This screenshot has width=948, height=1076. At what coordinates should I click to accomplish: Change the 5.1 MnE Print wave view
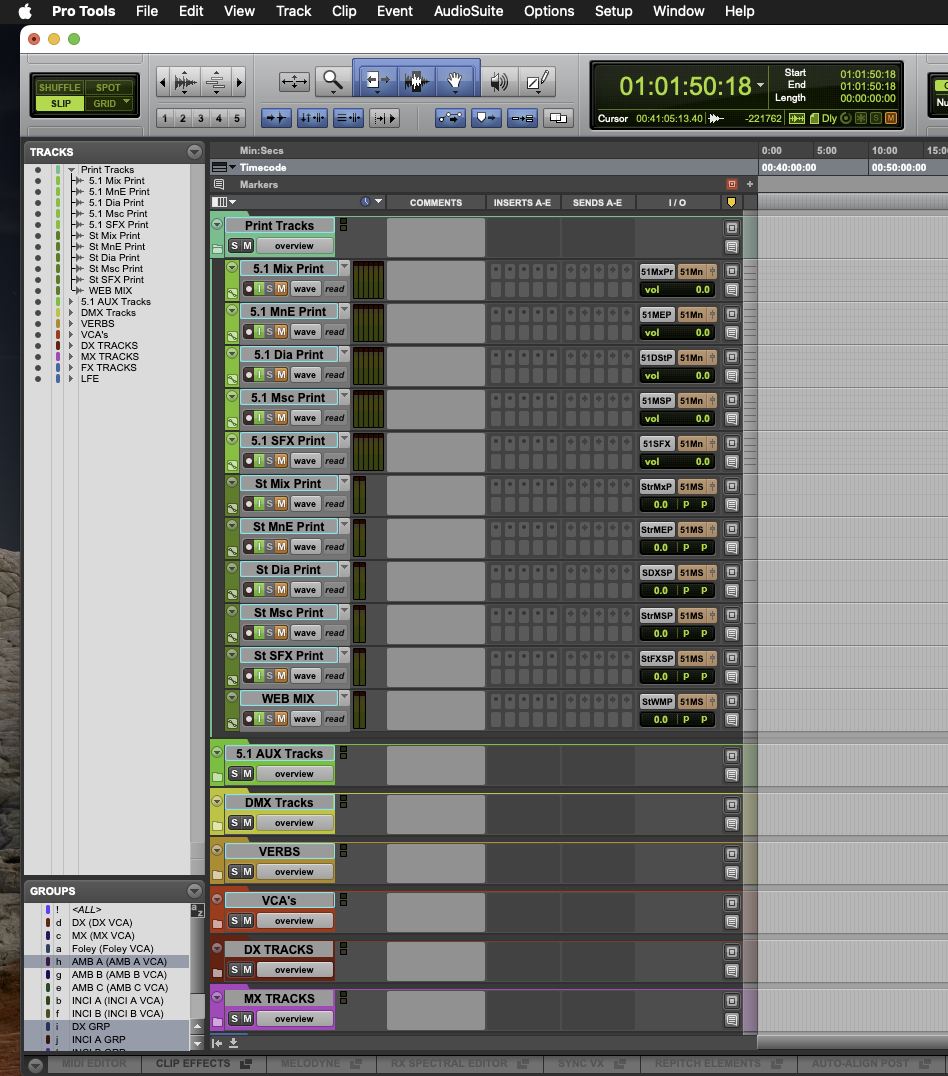(x=305, y=331)
